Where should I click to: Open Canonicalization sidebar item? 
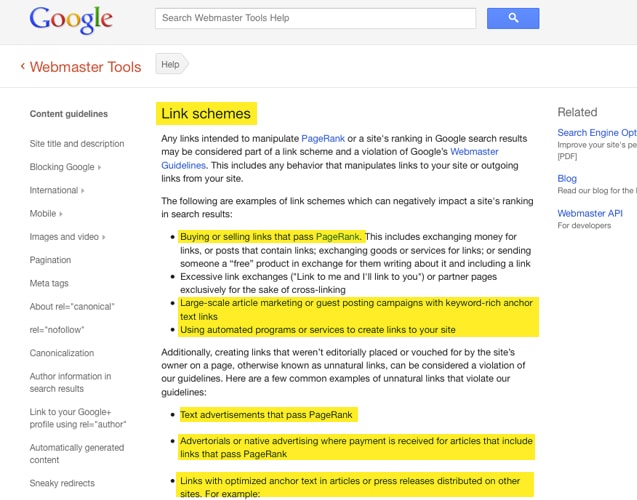coord(62,353)
